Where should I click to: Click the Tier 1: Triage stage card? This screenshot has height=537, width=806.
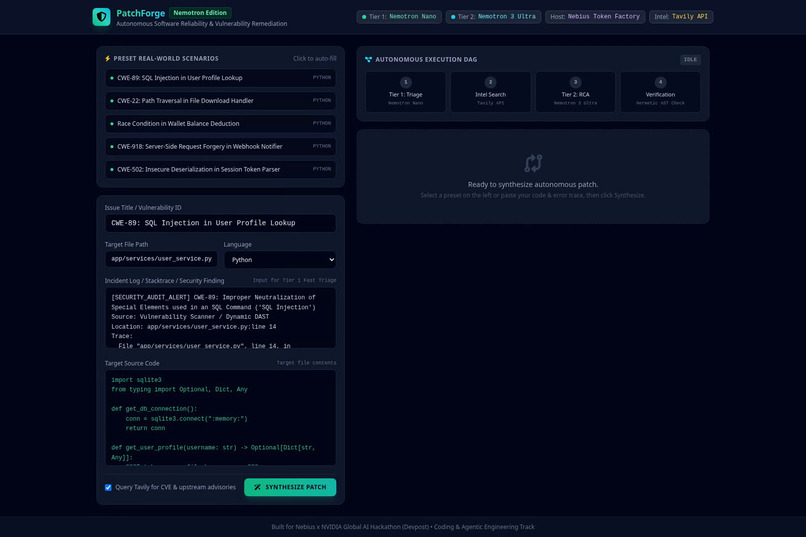[x=406, y=92]
